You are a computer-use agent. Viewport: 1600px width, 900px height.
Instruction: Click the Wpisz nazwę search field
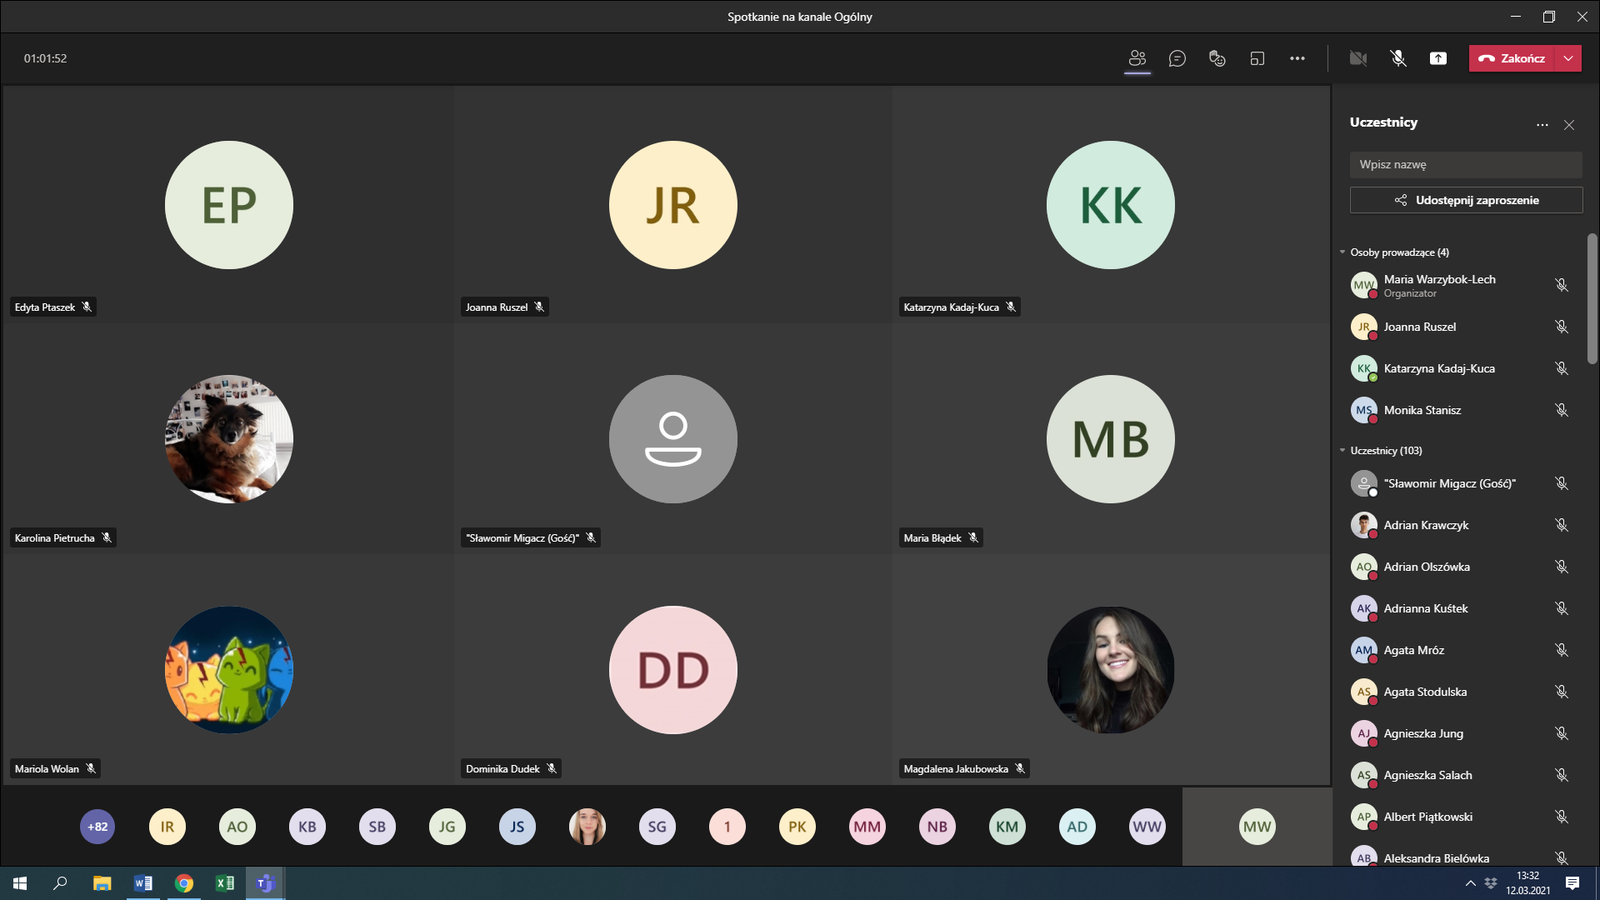pyautogui.click(x=1465, y=164)
